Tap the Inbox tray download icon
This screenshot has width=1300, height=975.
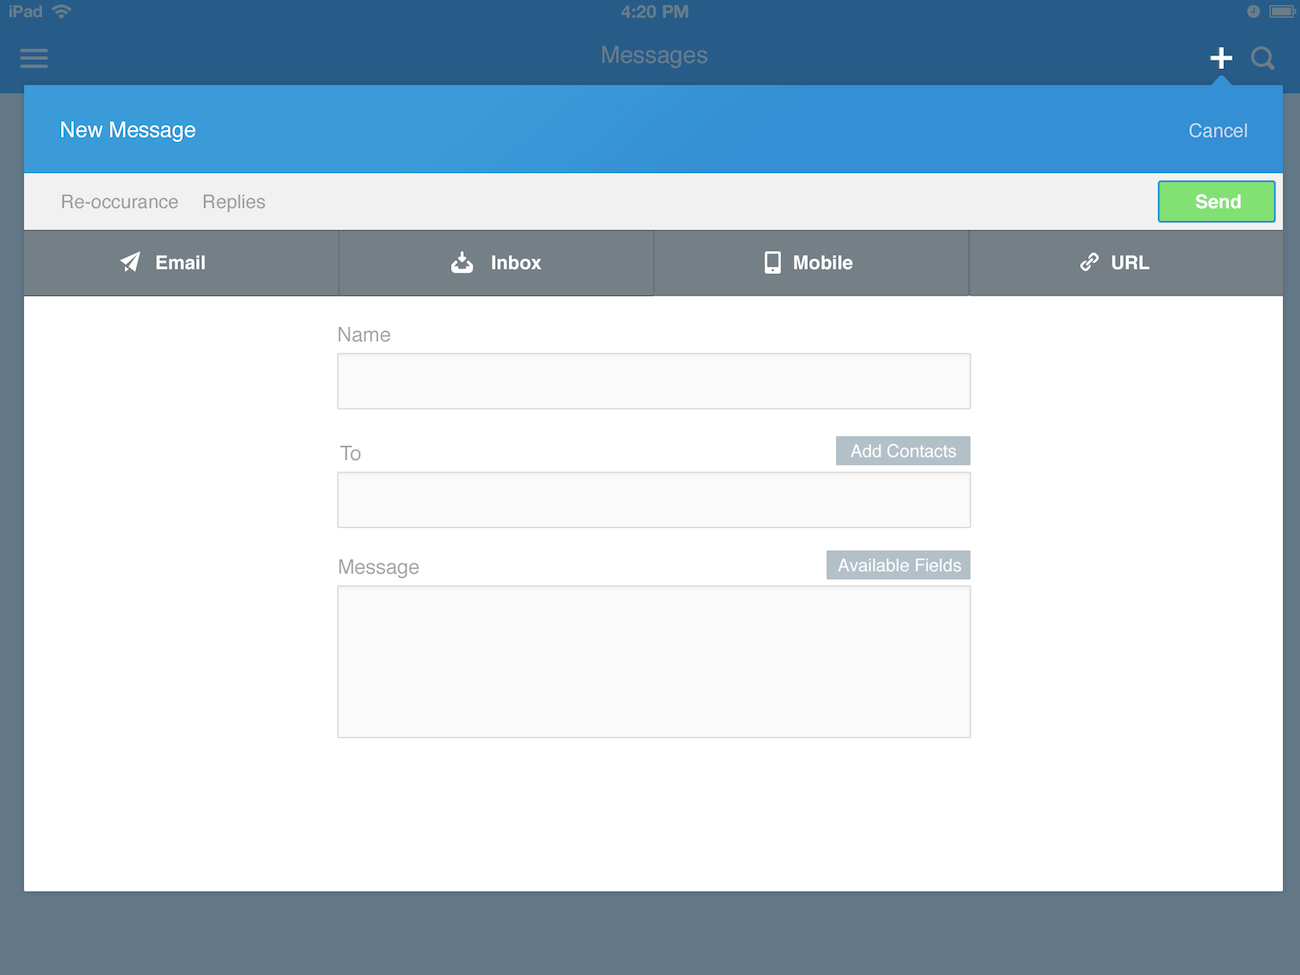[462, 263]
